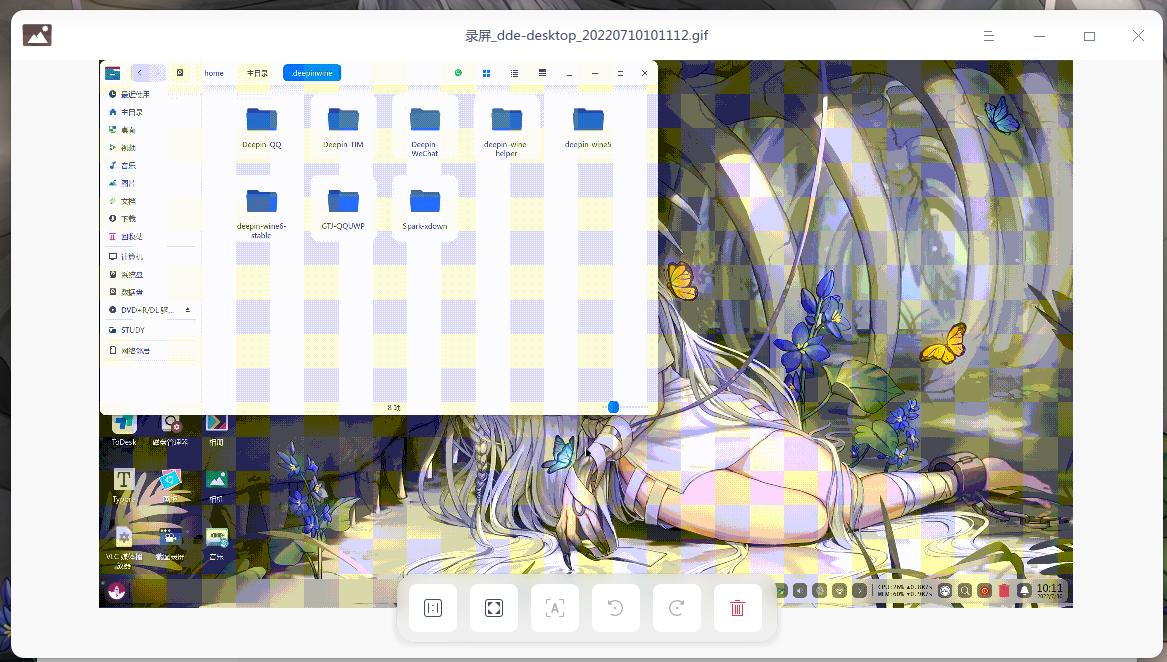1167x662 pixels.
Task: Minimize the image viewer window
Action: 1039,36
